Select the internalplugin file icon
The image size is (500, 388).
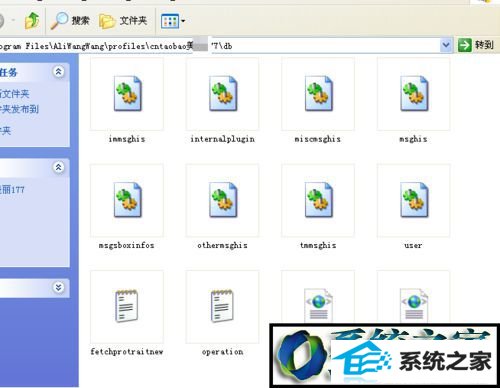223,94
